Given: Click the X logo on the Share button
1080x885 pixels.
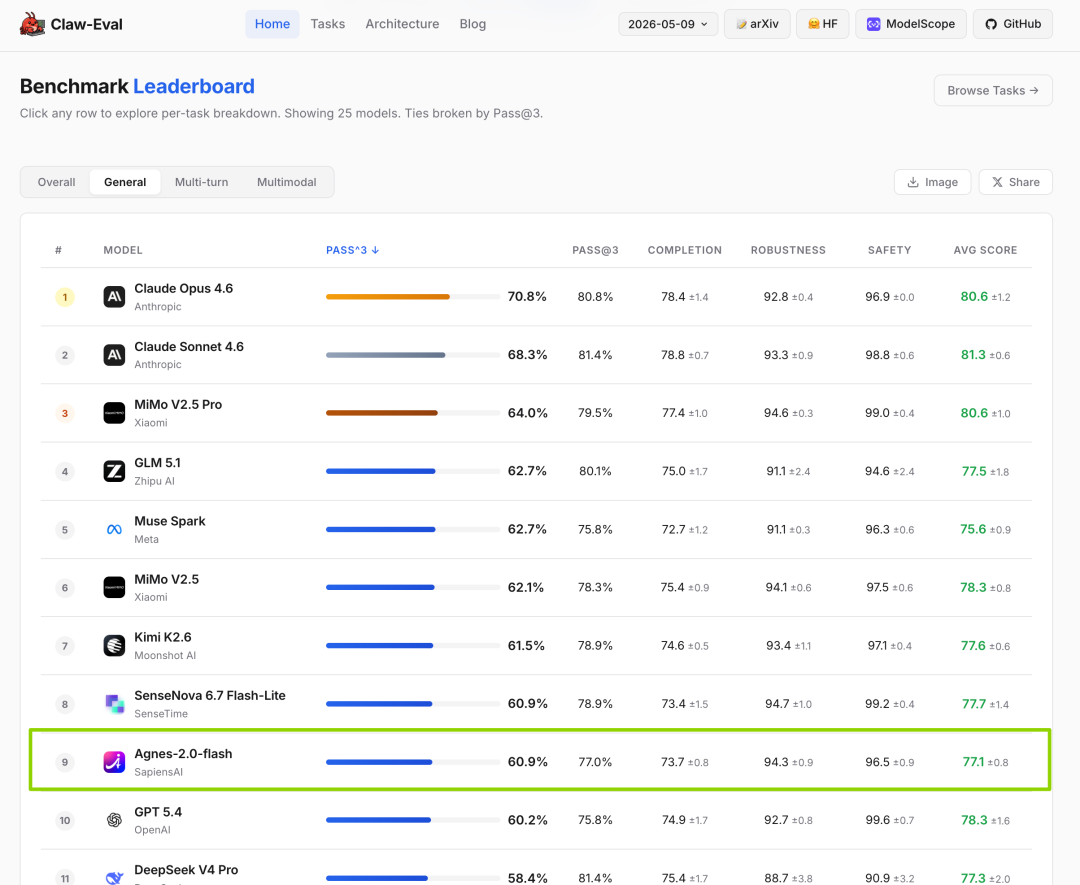Looking at the screenshot, I should [x=997, y=182].
